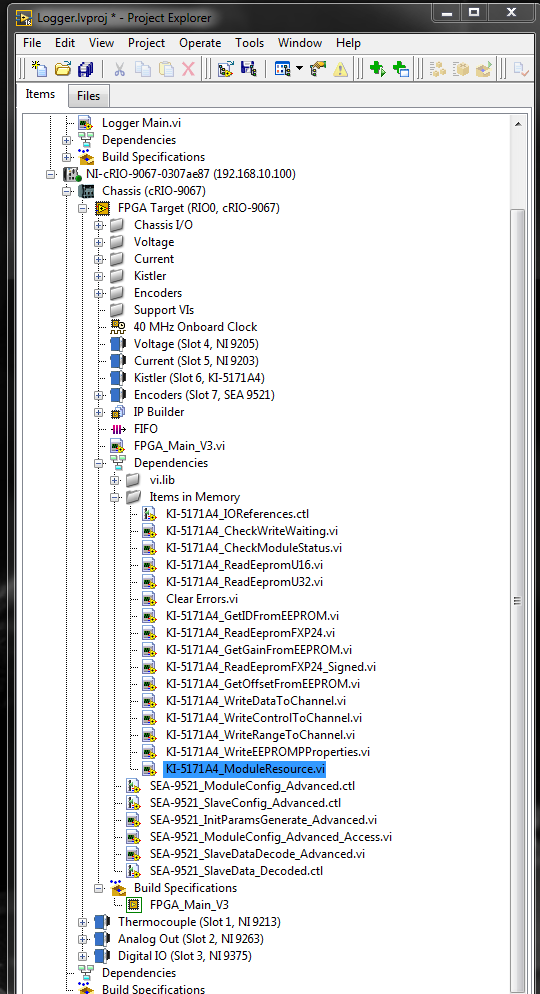Viewport: 540px width, 994px height.
Task: Open the File menu
Action: tap(32, 43)
